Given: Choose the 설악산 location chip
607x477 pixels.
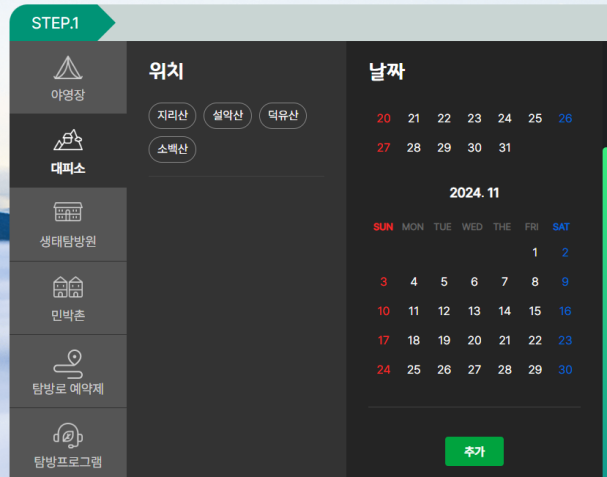Looking at the screenshot, I should coord(228,115).
